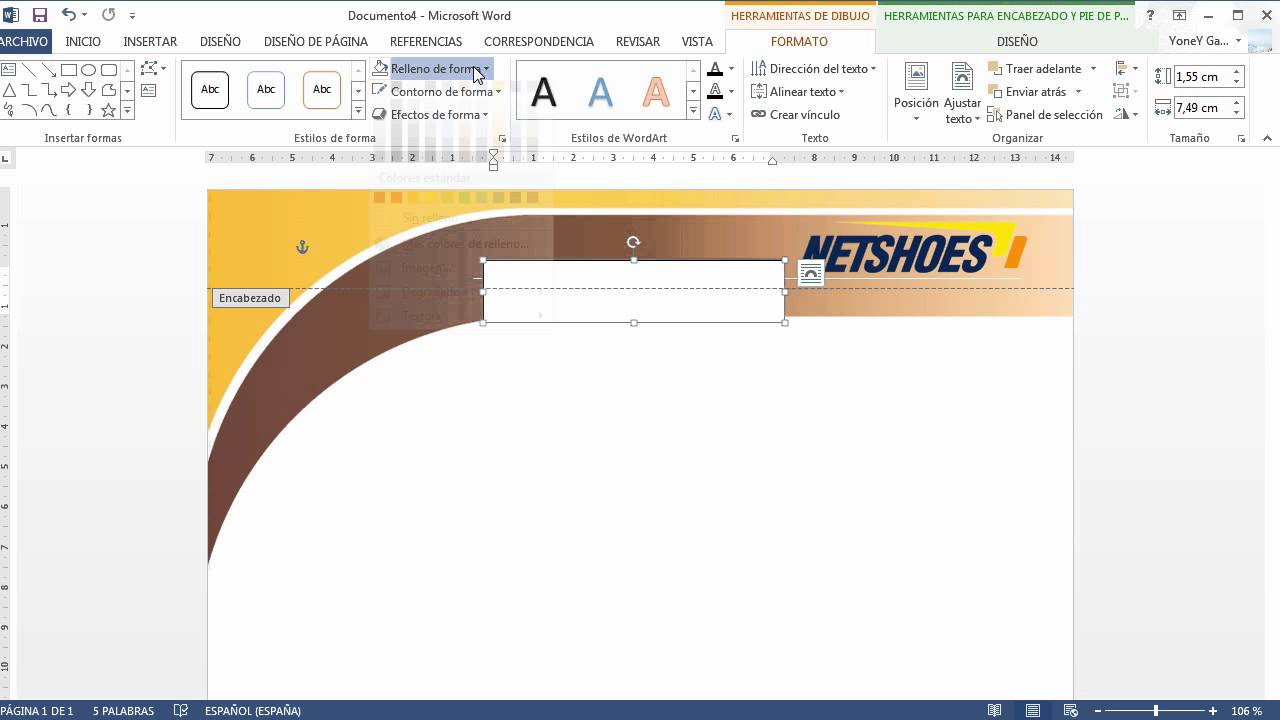Expand Relleno de forma dropdown

(x=486, y=69)
